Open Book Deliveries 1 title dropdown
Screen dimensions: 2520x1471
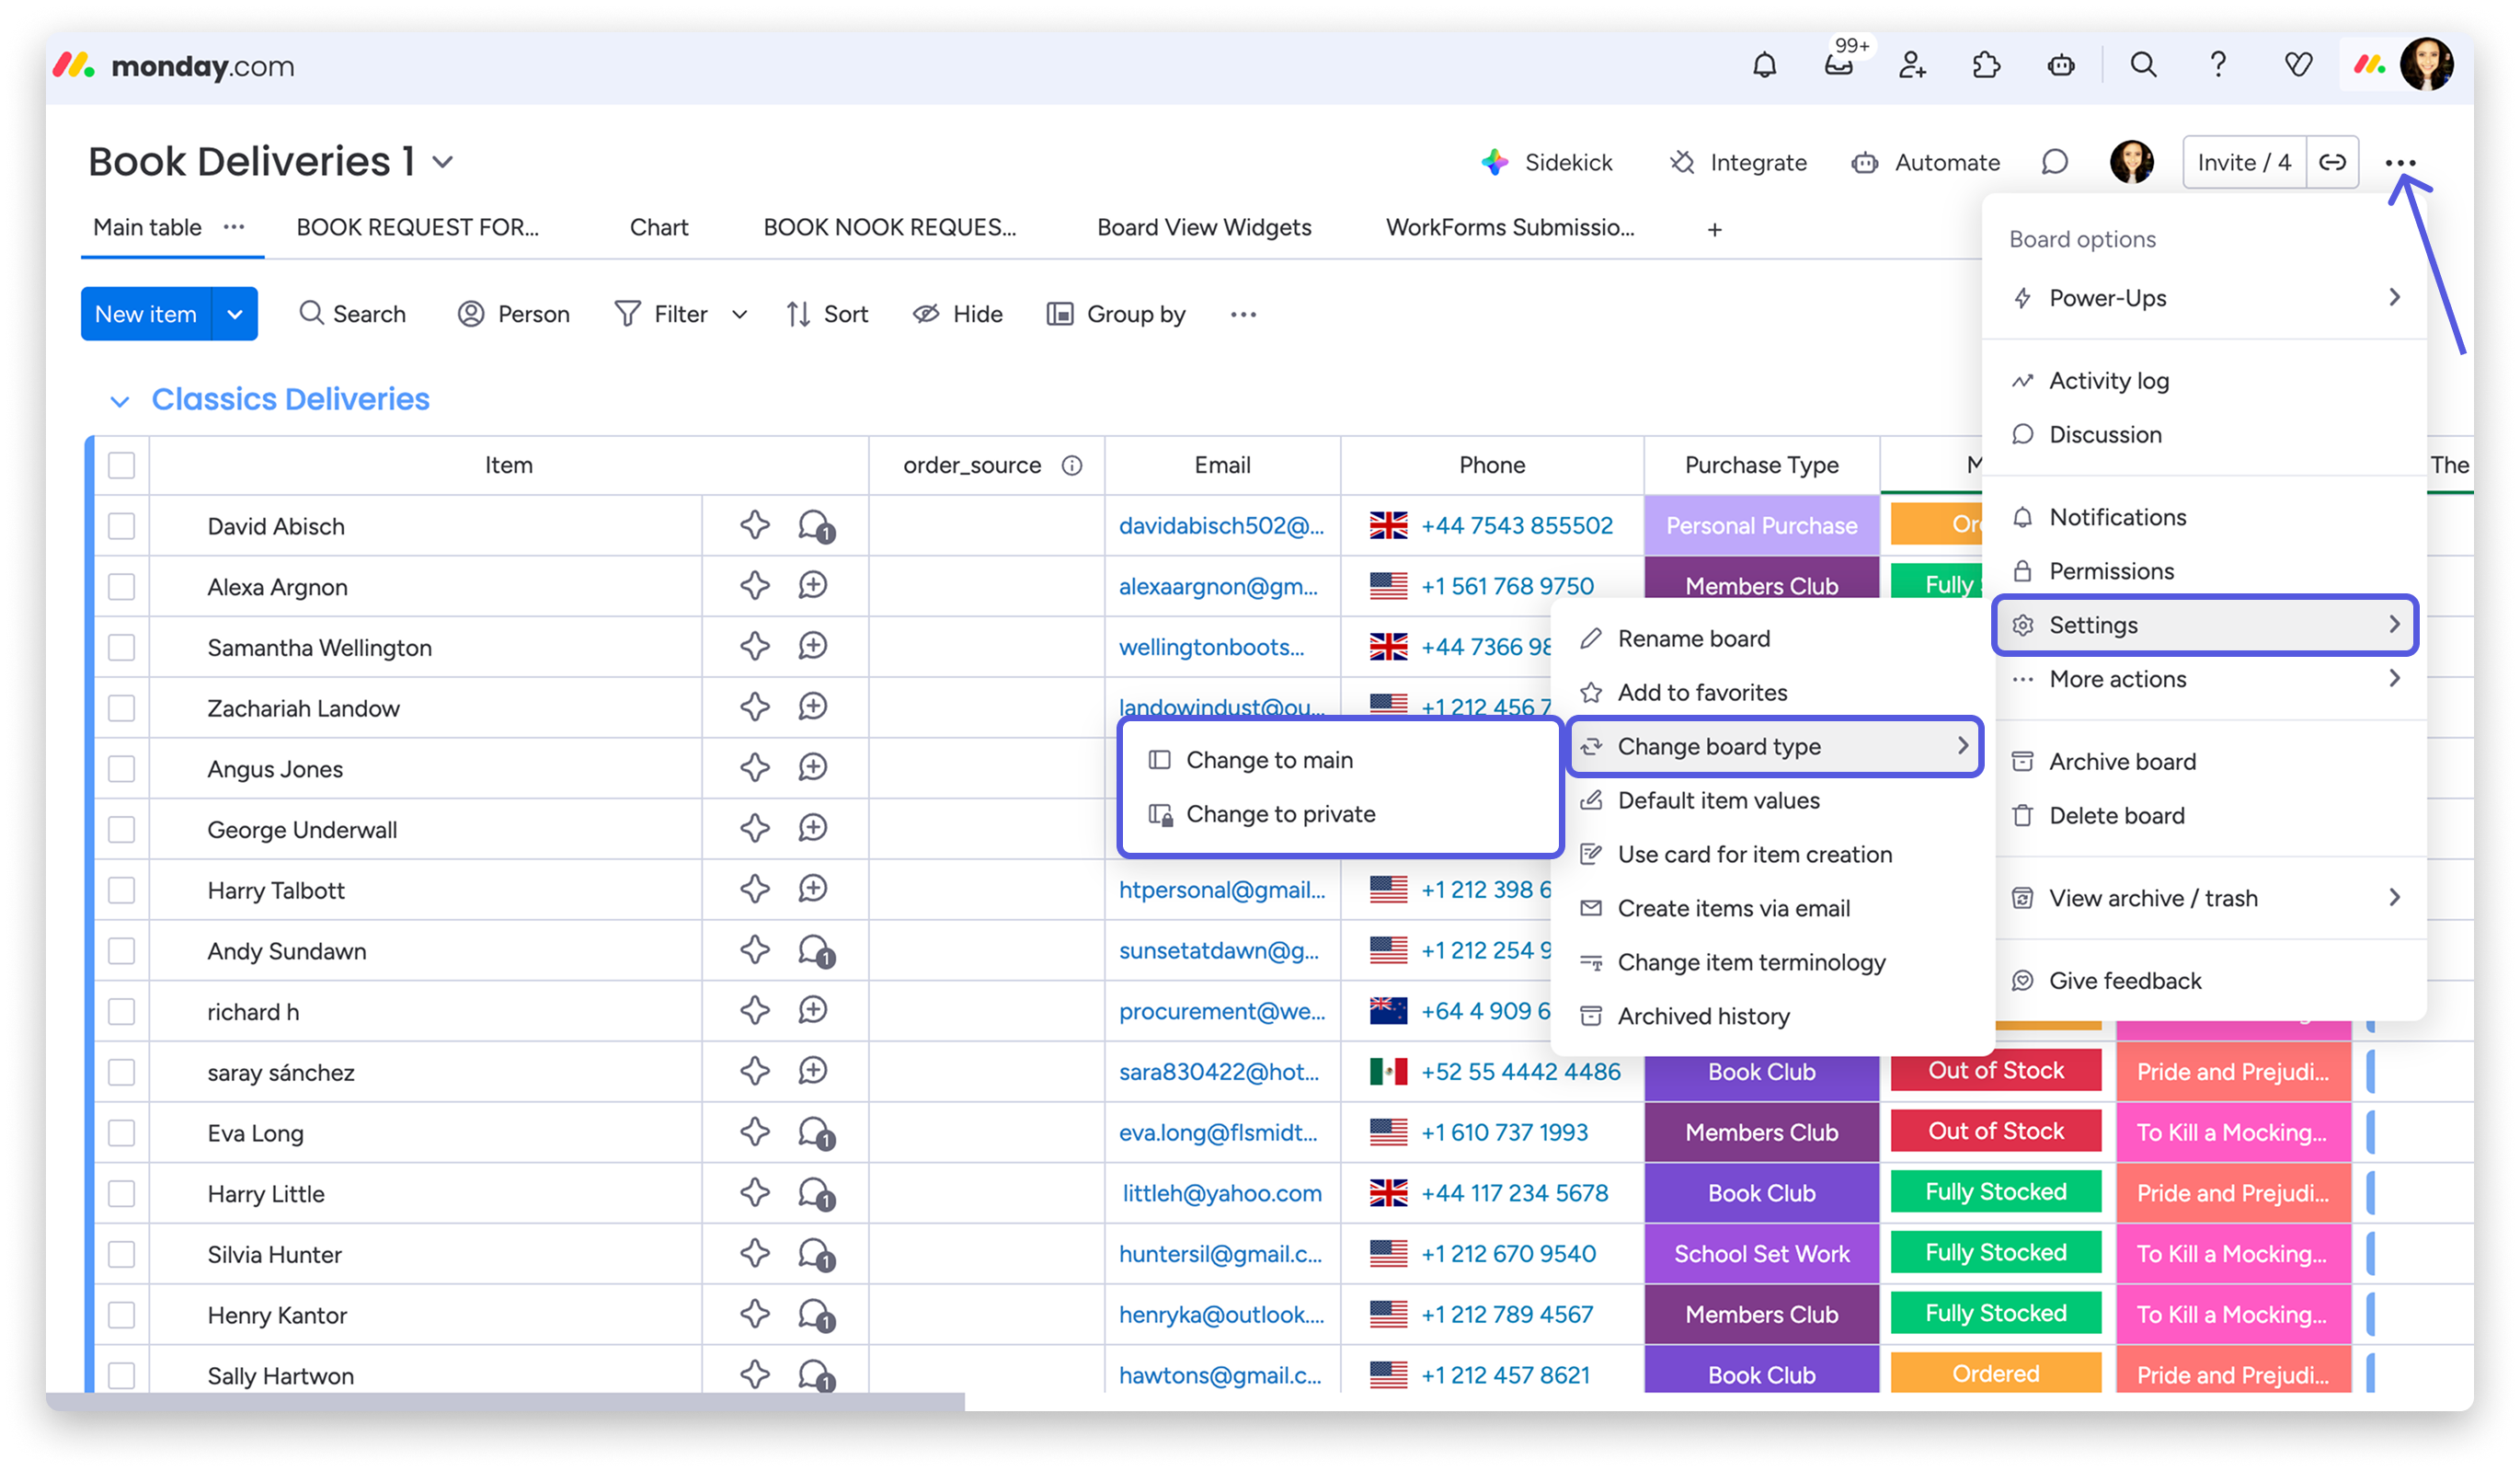pos(443,162)
